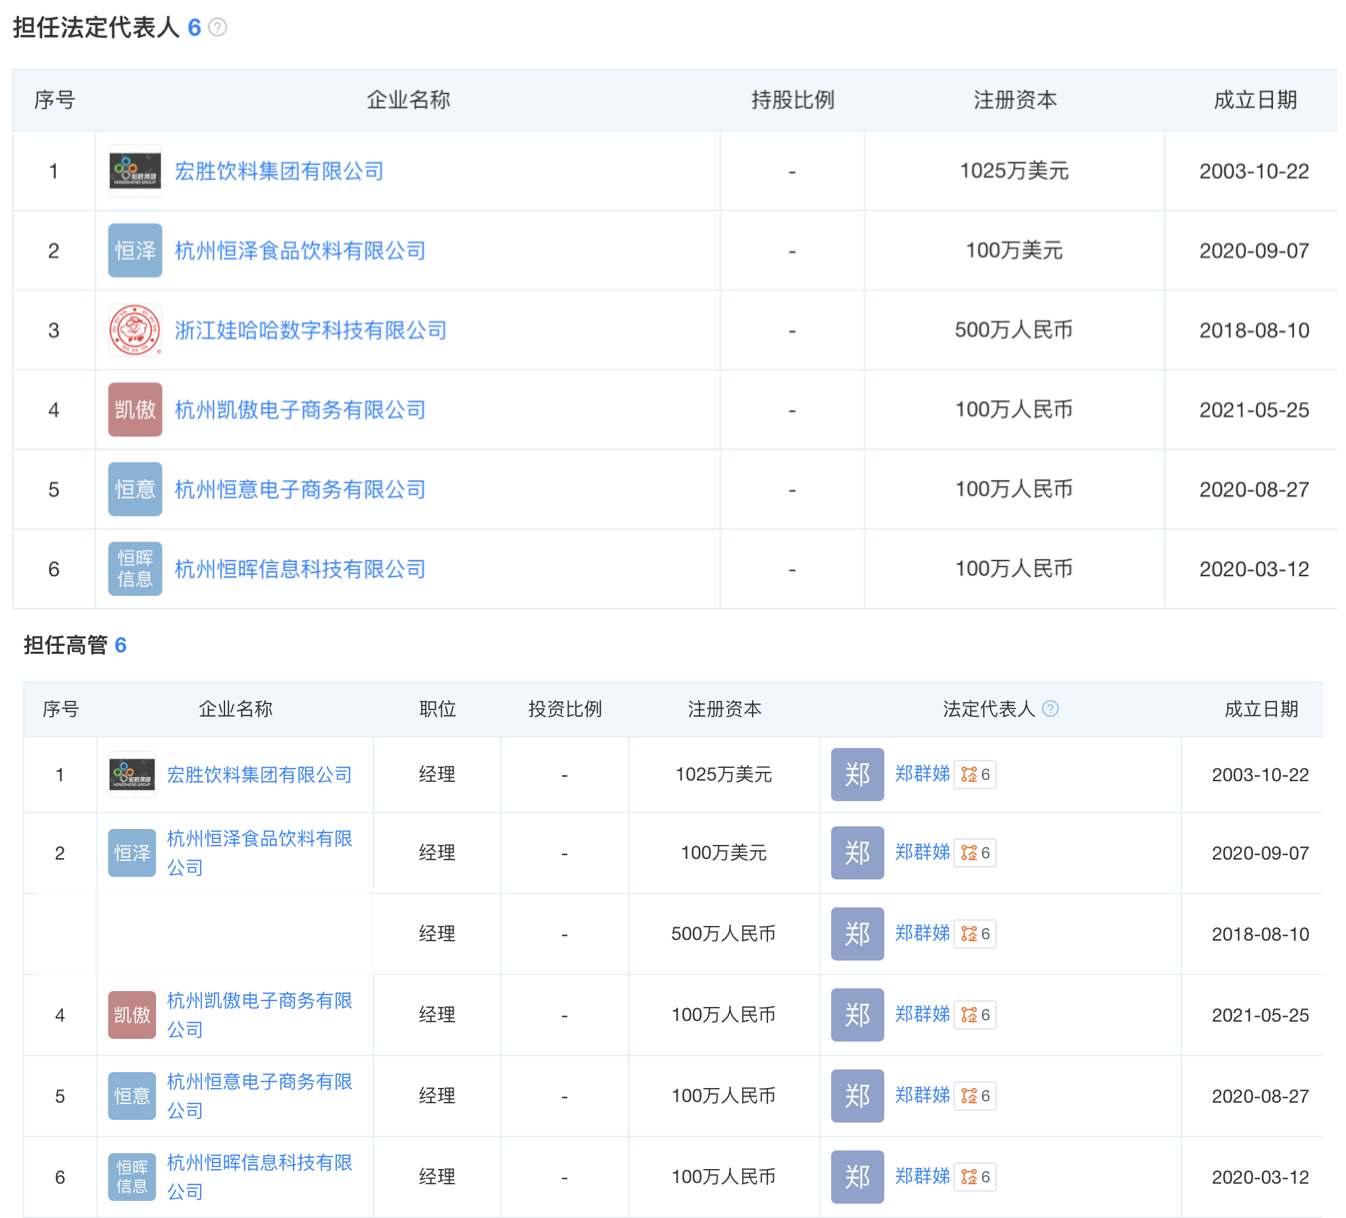Viewport: 1346px width, 1218px height.
Task: Open 郑群娣 link in the 2018-08-10 担任高管 row
Action: click(922, 933)
